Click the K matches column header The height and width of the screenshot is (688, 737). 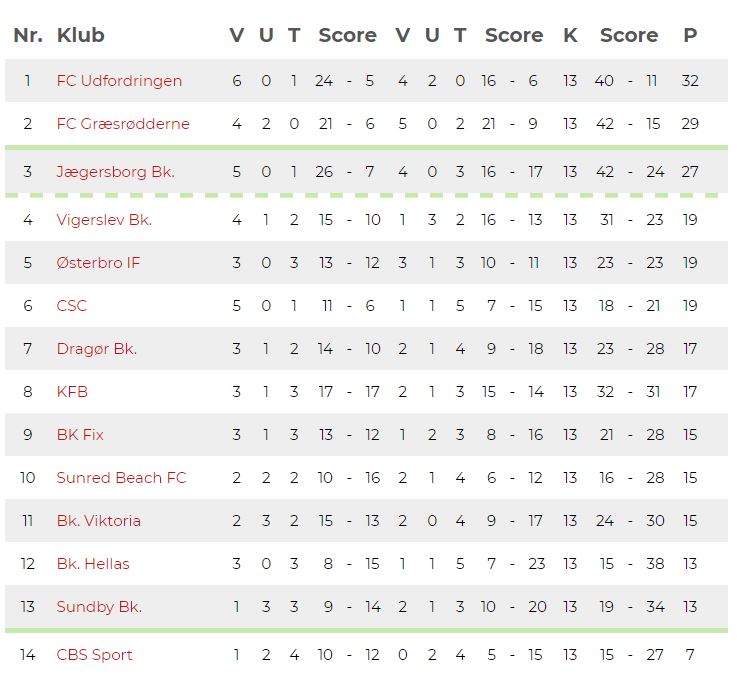point(570,35)
